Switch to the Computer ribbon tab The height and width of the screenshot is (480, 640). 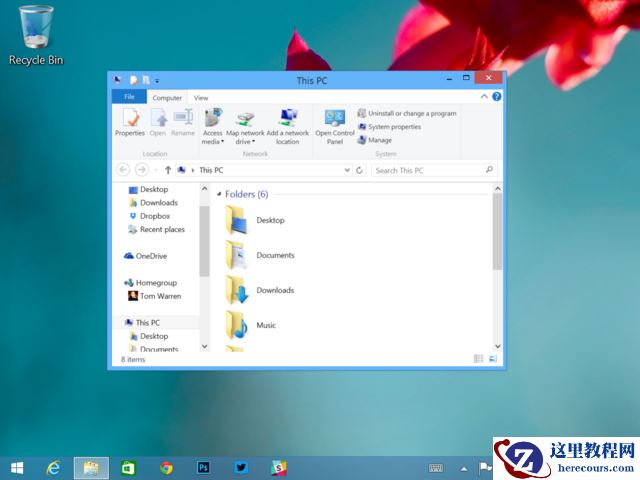167,98
